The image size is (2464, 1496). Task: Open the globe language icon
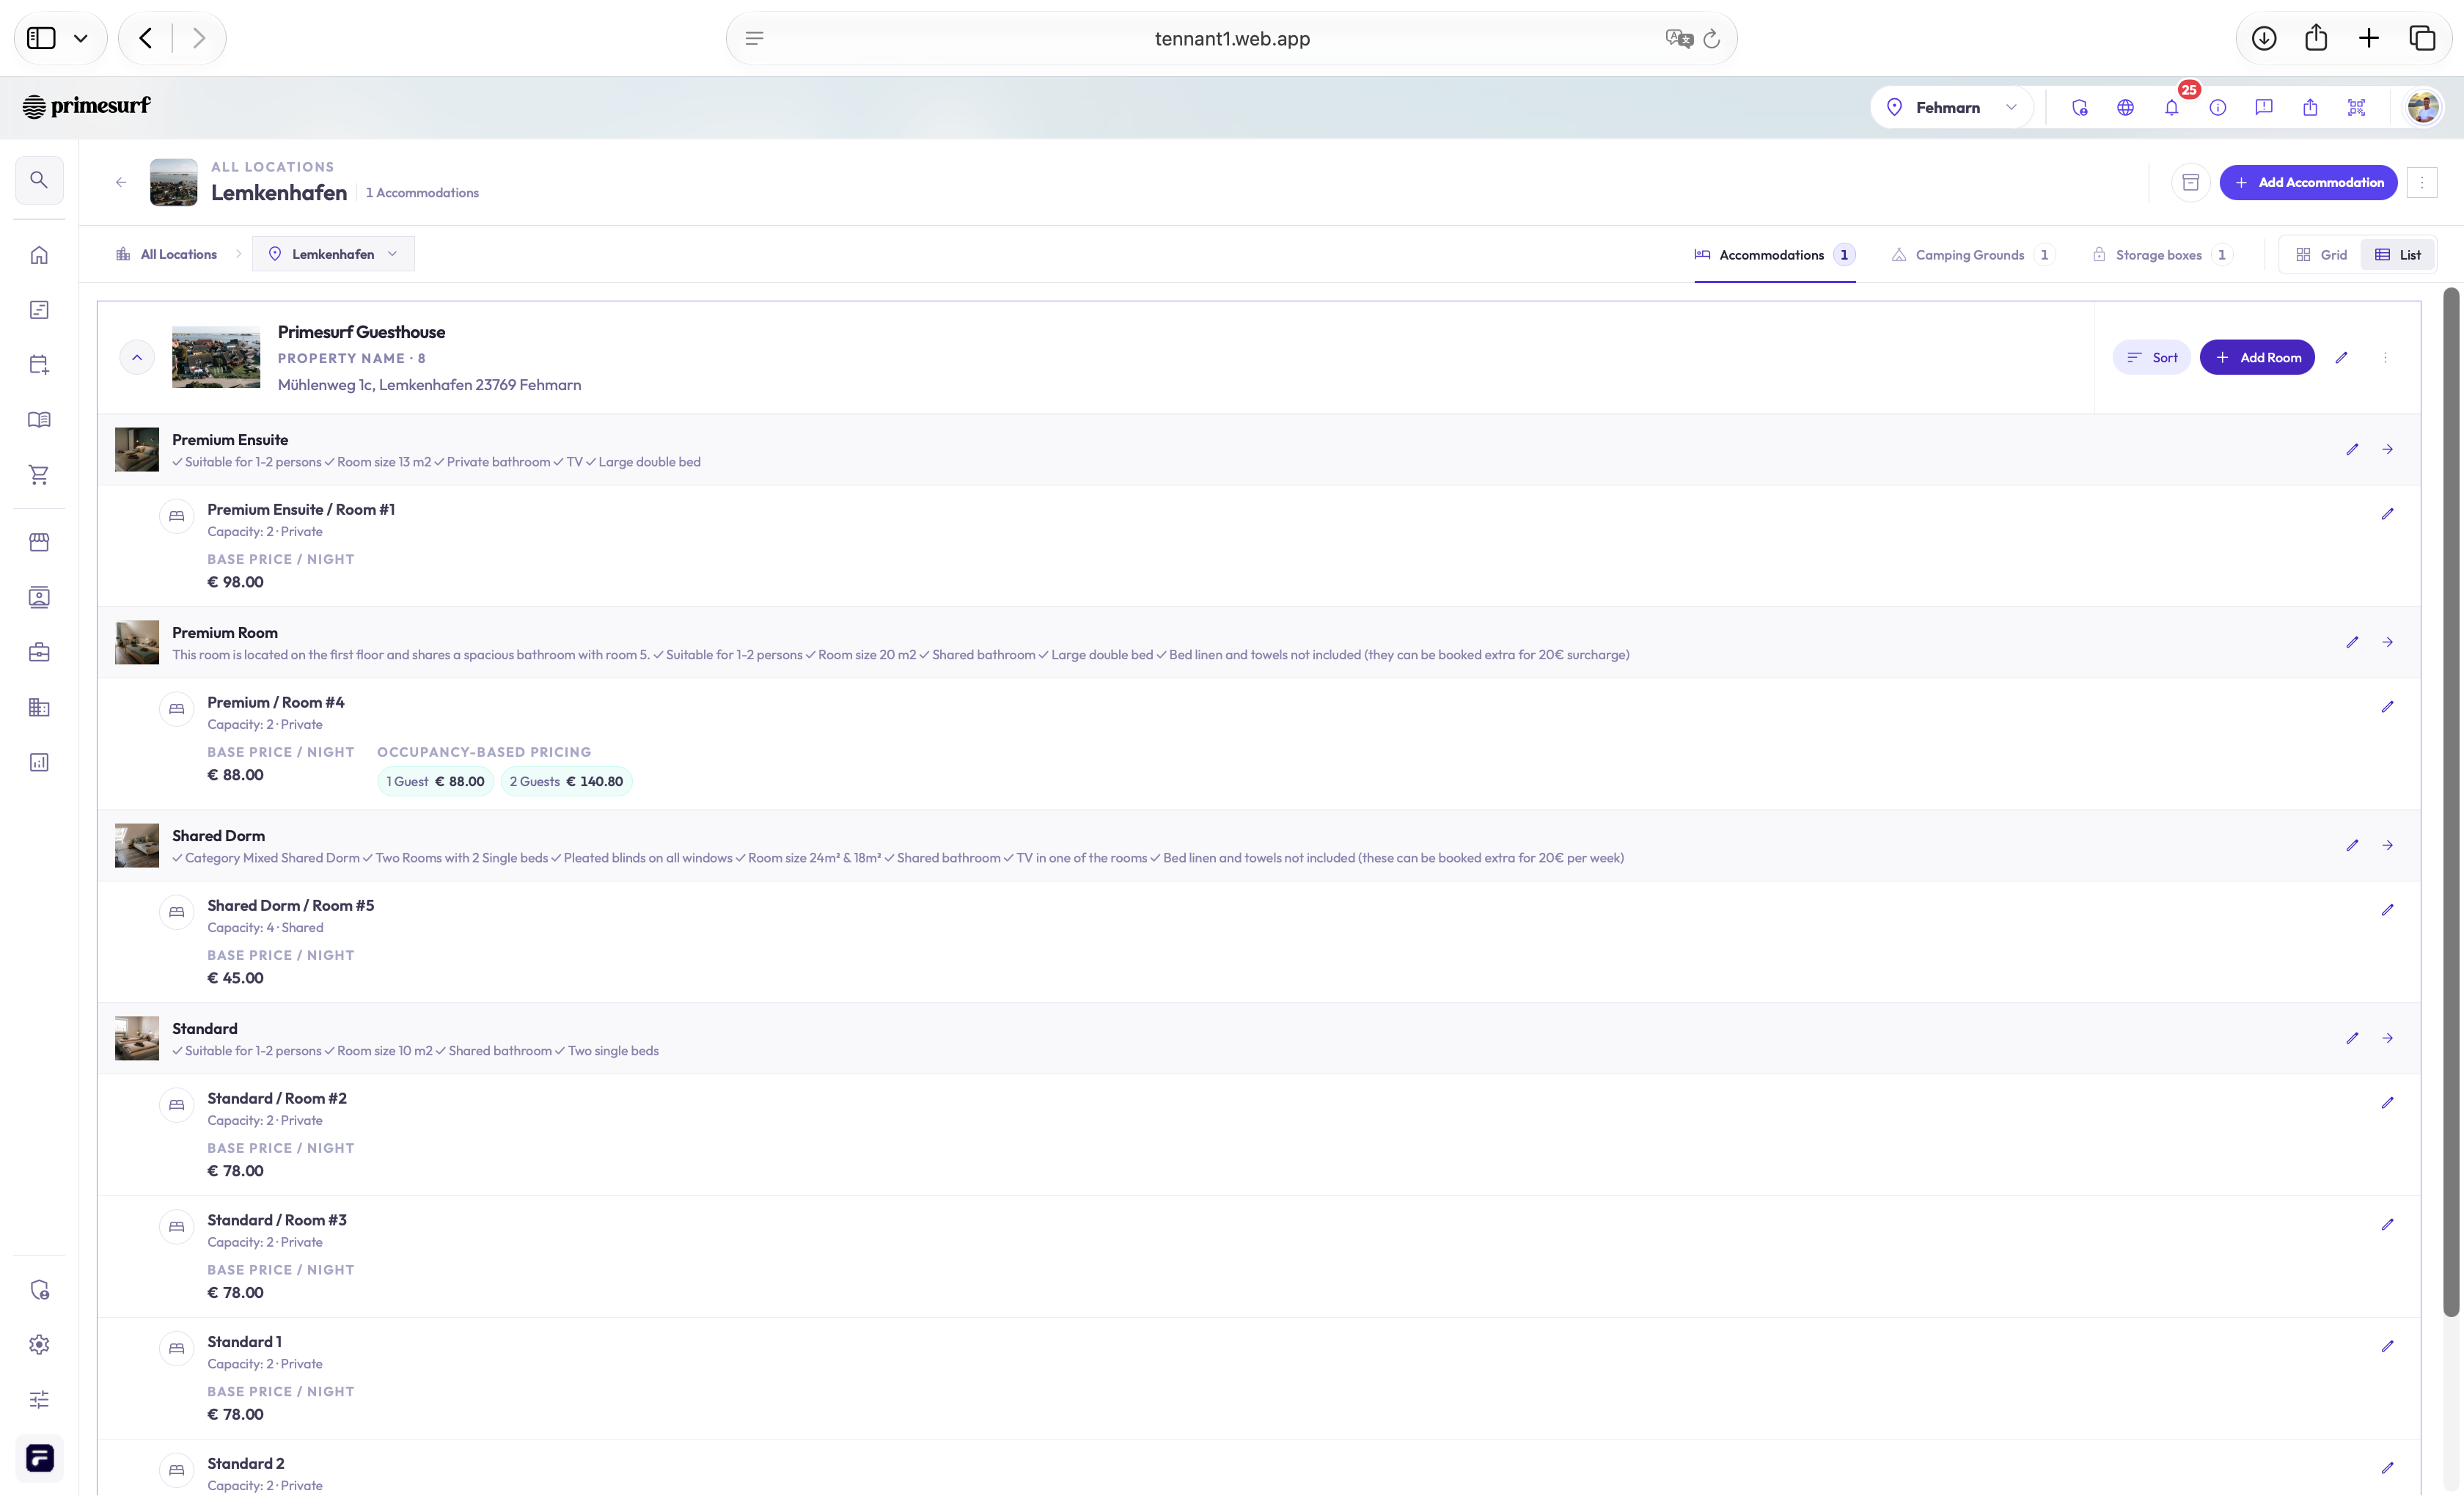[2125, 108]
